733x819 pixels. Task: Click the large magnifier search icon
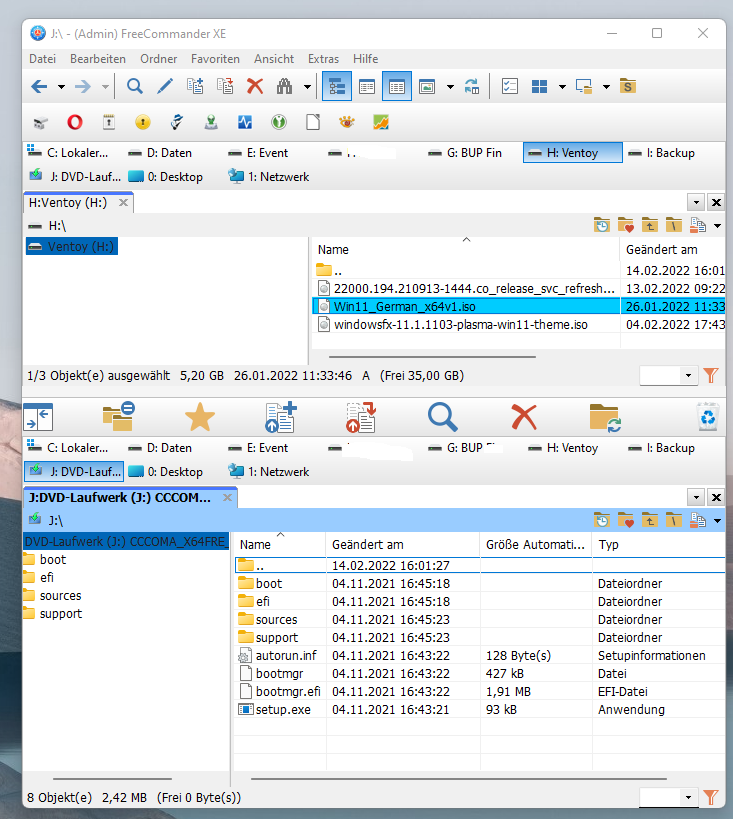[443, 417]
